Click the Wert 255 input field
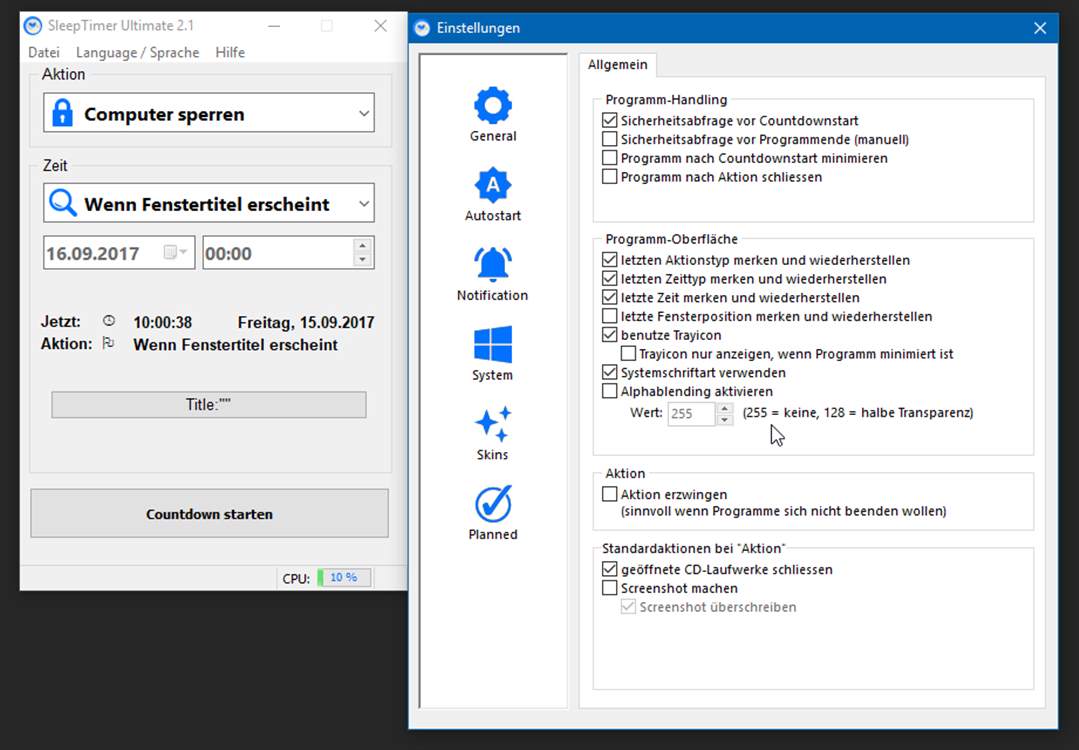 (692, 414)
